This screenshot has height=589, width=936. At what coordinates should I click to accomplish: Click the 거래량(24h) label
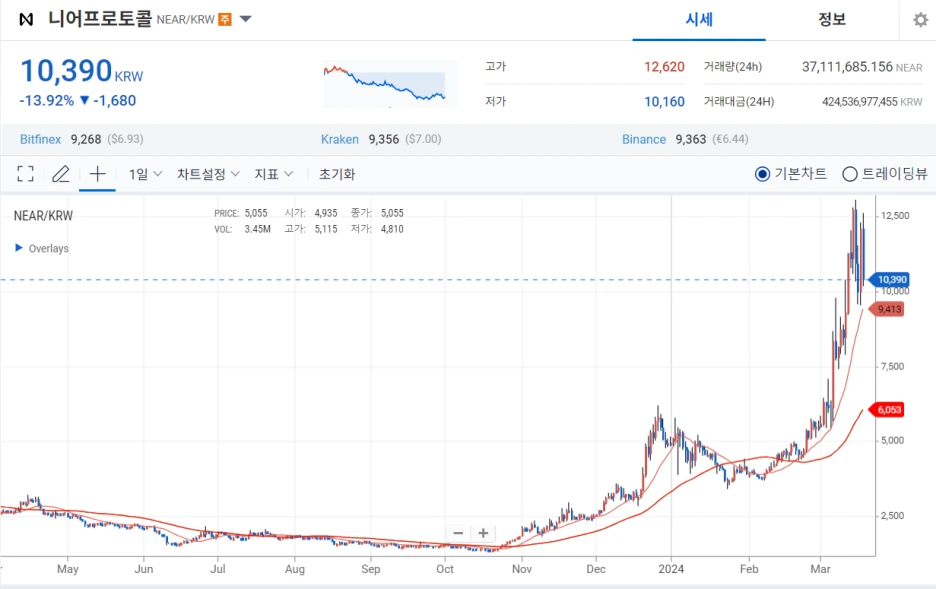pyautogui.click(x=732, y=67)
